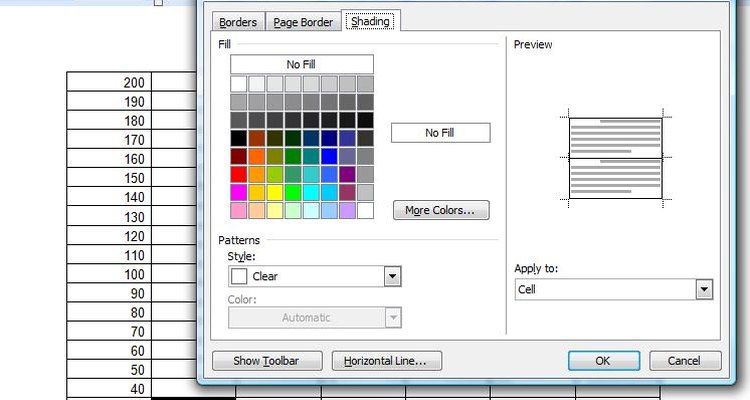Pick the bright red fill swatch
The image size is (750, 400).
[x=239, y=174]
